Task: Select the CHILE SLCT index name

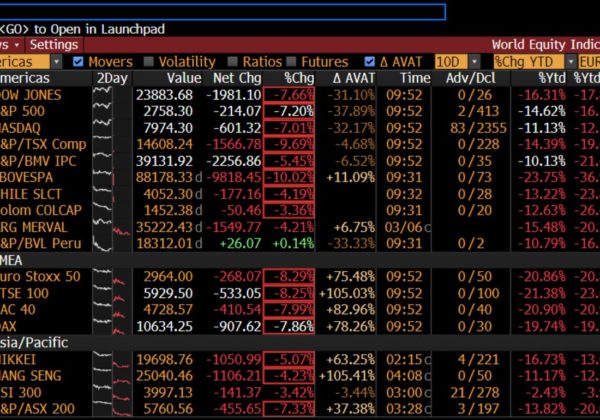Action: click(31, 194)
